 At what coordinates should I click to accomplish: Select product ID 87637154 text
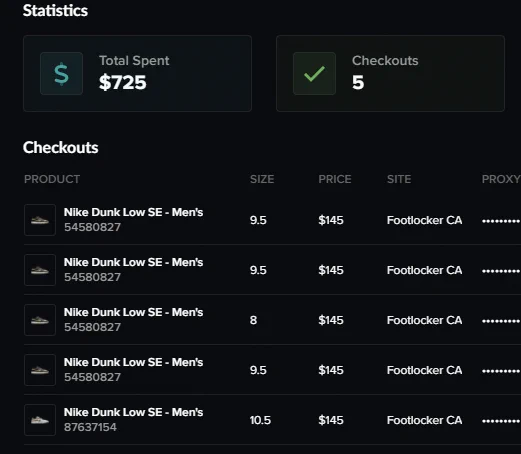(x=90, y=427)
